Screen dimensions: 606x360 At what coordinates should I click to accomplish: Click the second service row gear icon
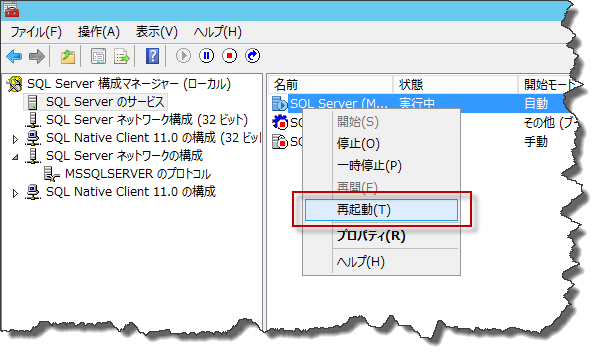click(x=280, y=123)
